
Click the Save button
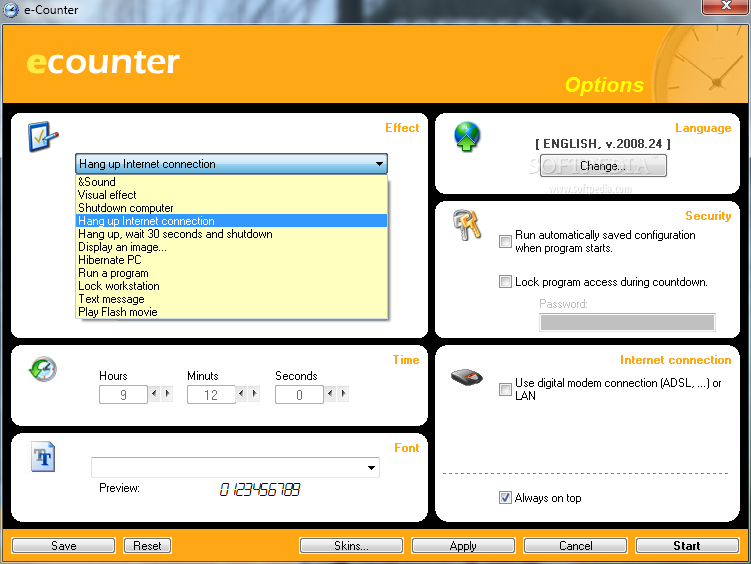click(64, 545)
